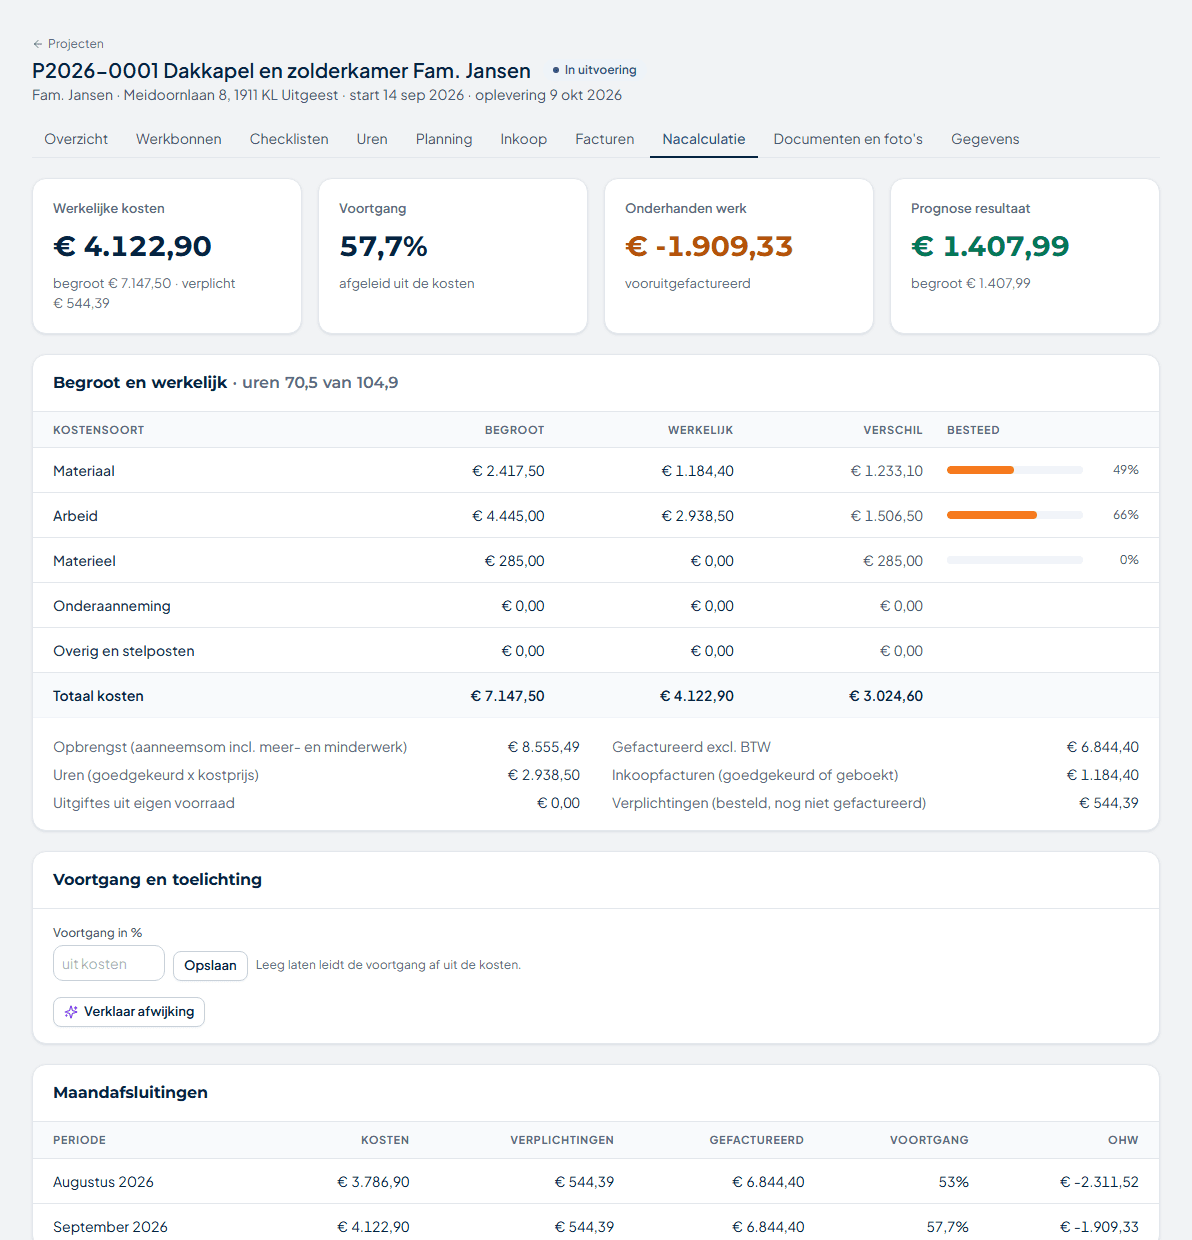1192x1240 pixels.
Task: Switch to the Inkoop tab
Action: coord(524,139)
